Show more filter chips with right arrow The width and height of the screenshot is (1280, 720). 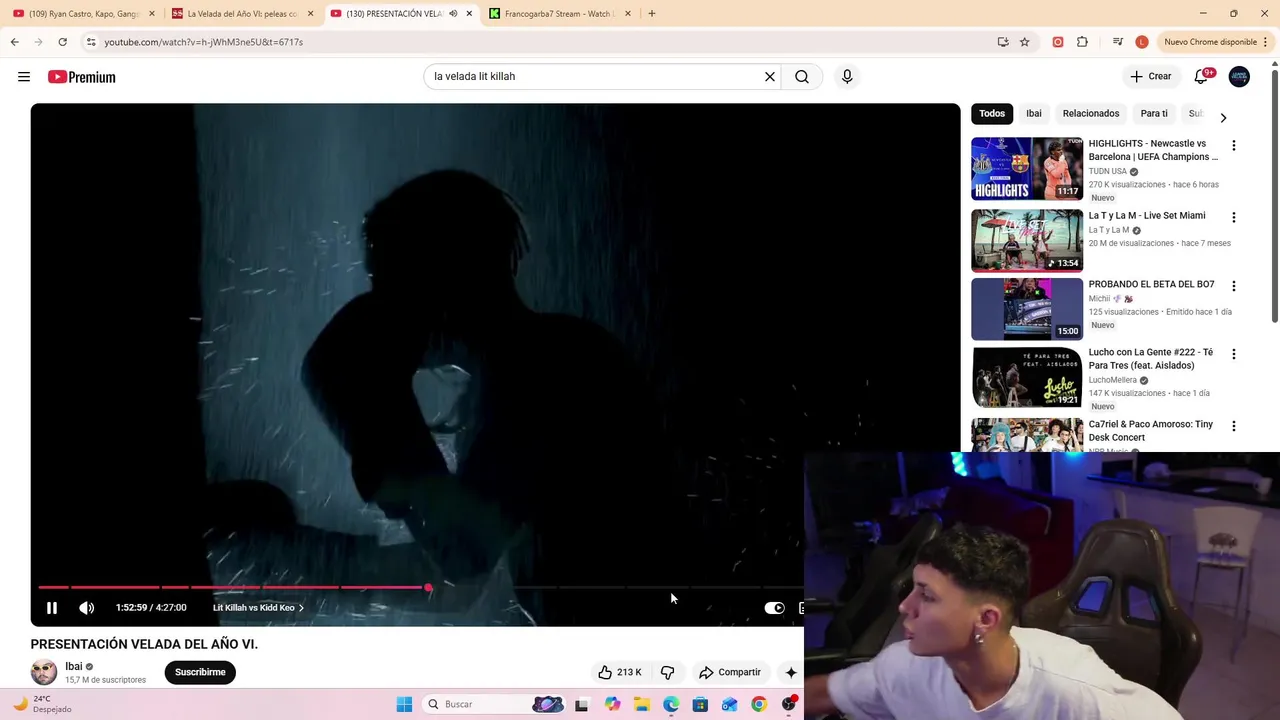click(x=1223, y=118)
